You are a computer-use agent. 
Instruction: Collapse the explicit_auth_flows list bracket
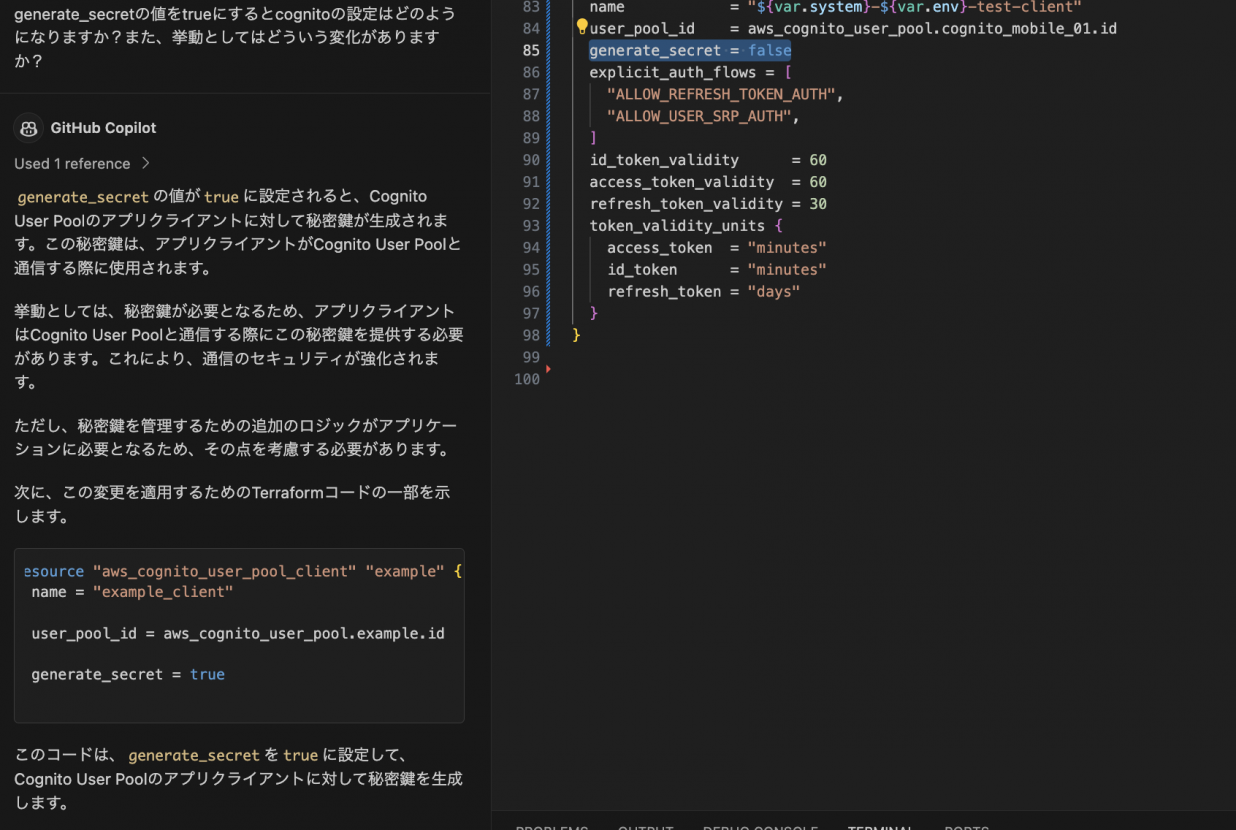click(x=788, y=72)
